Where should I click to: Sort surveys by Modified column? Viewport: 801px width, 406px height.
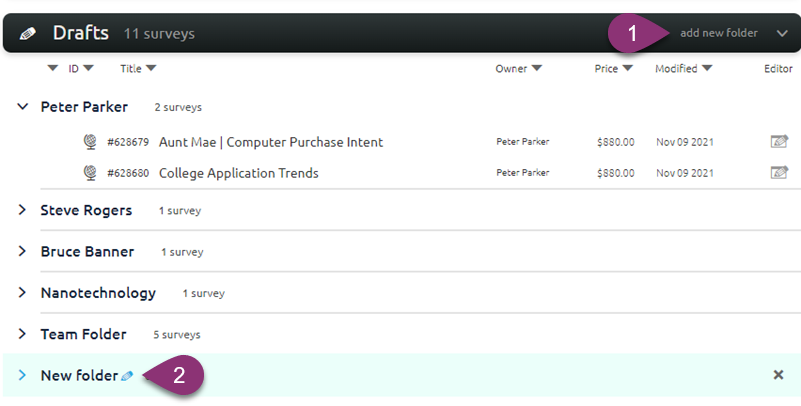click(x=683, y=69)
